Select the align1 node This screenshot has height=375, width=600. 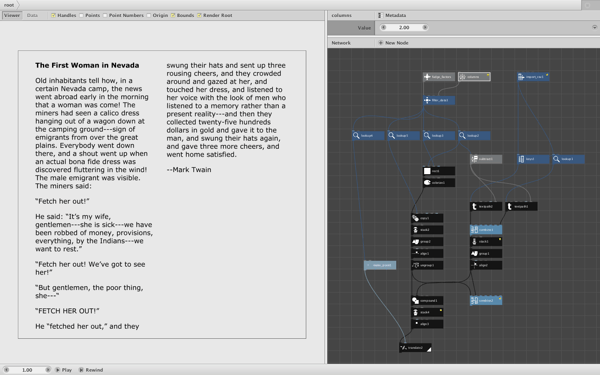pyautogui.click(x=427, y=253)
